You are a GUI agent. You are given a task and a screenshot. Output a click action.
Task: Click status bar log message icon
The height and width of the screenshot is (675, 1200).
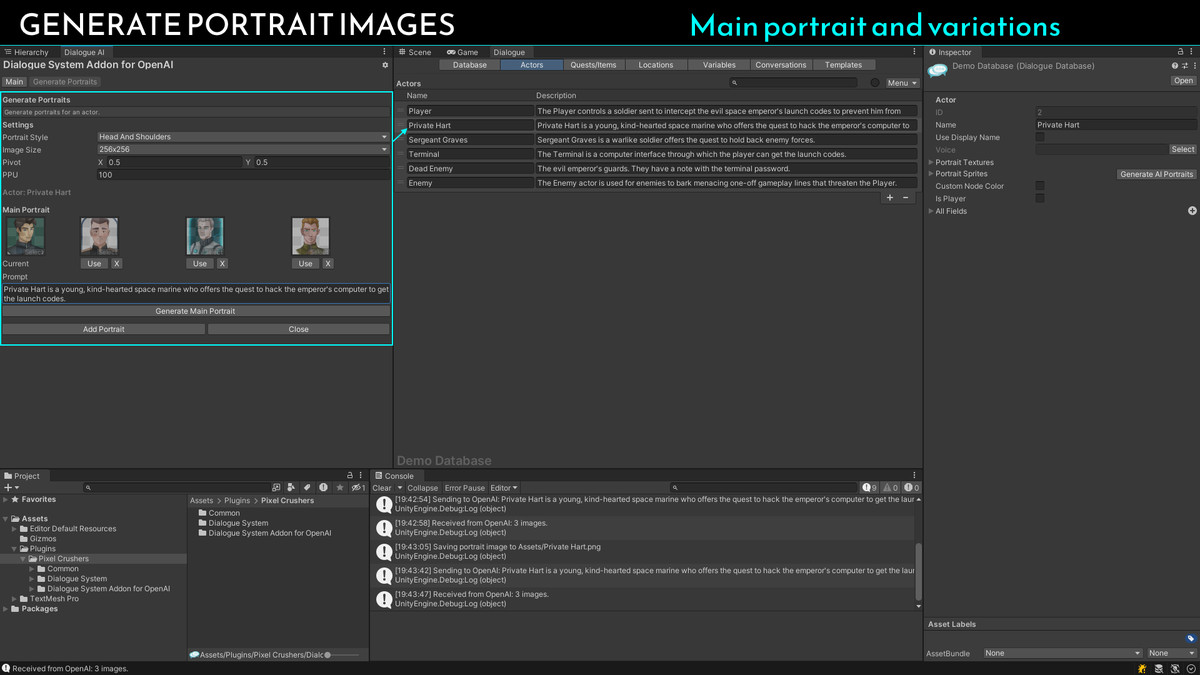pos(6,669)
